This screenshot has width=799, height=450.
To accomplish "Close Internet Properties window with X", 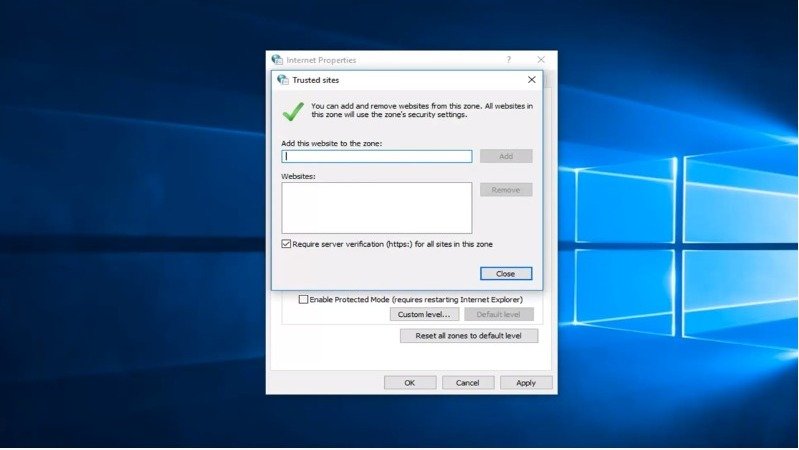I will pyautogui.click(x=541, y=60).
